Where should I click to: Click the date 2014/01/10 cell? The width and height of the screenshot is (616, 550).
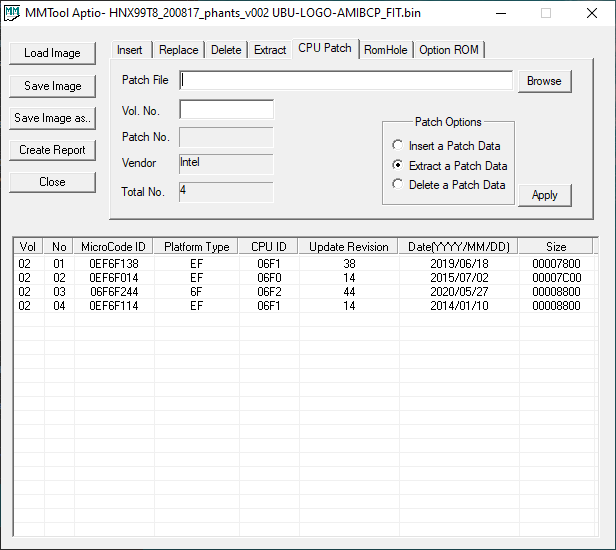[459, 306]
